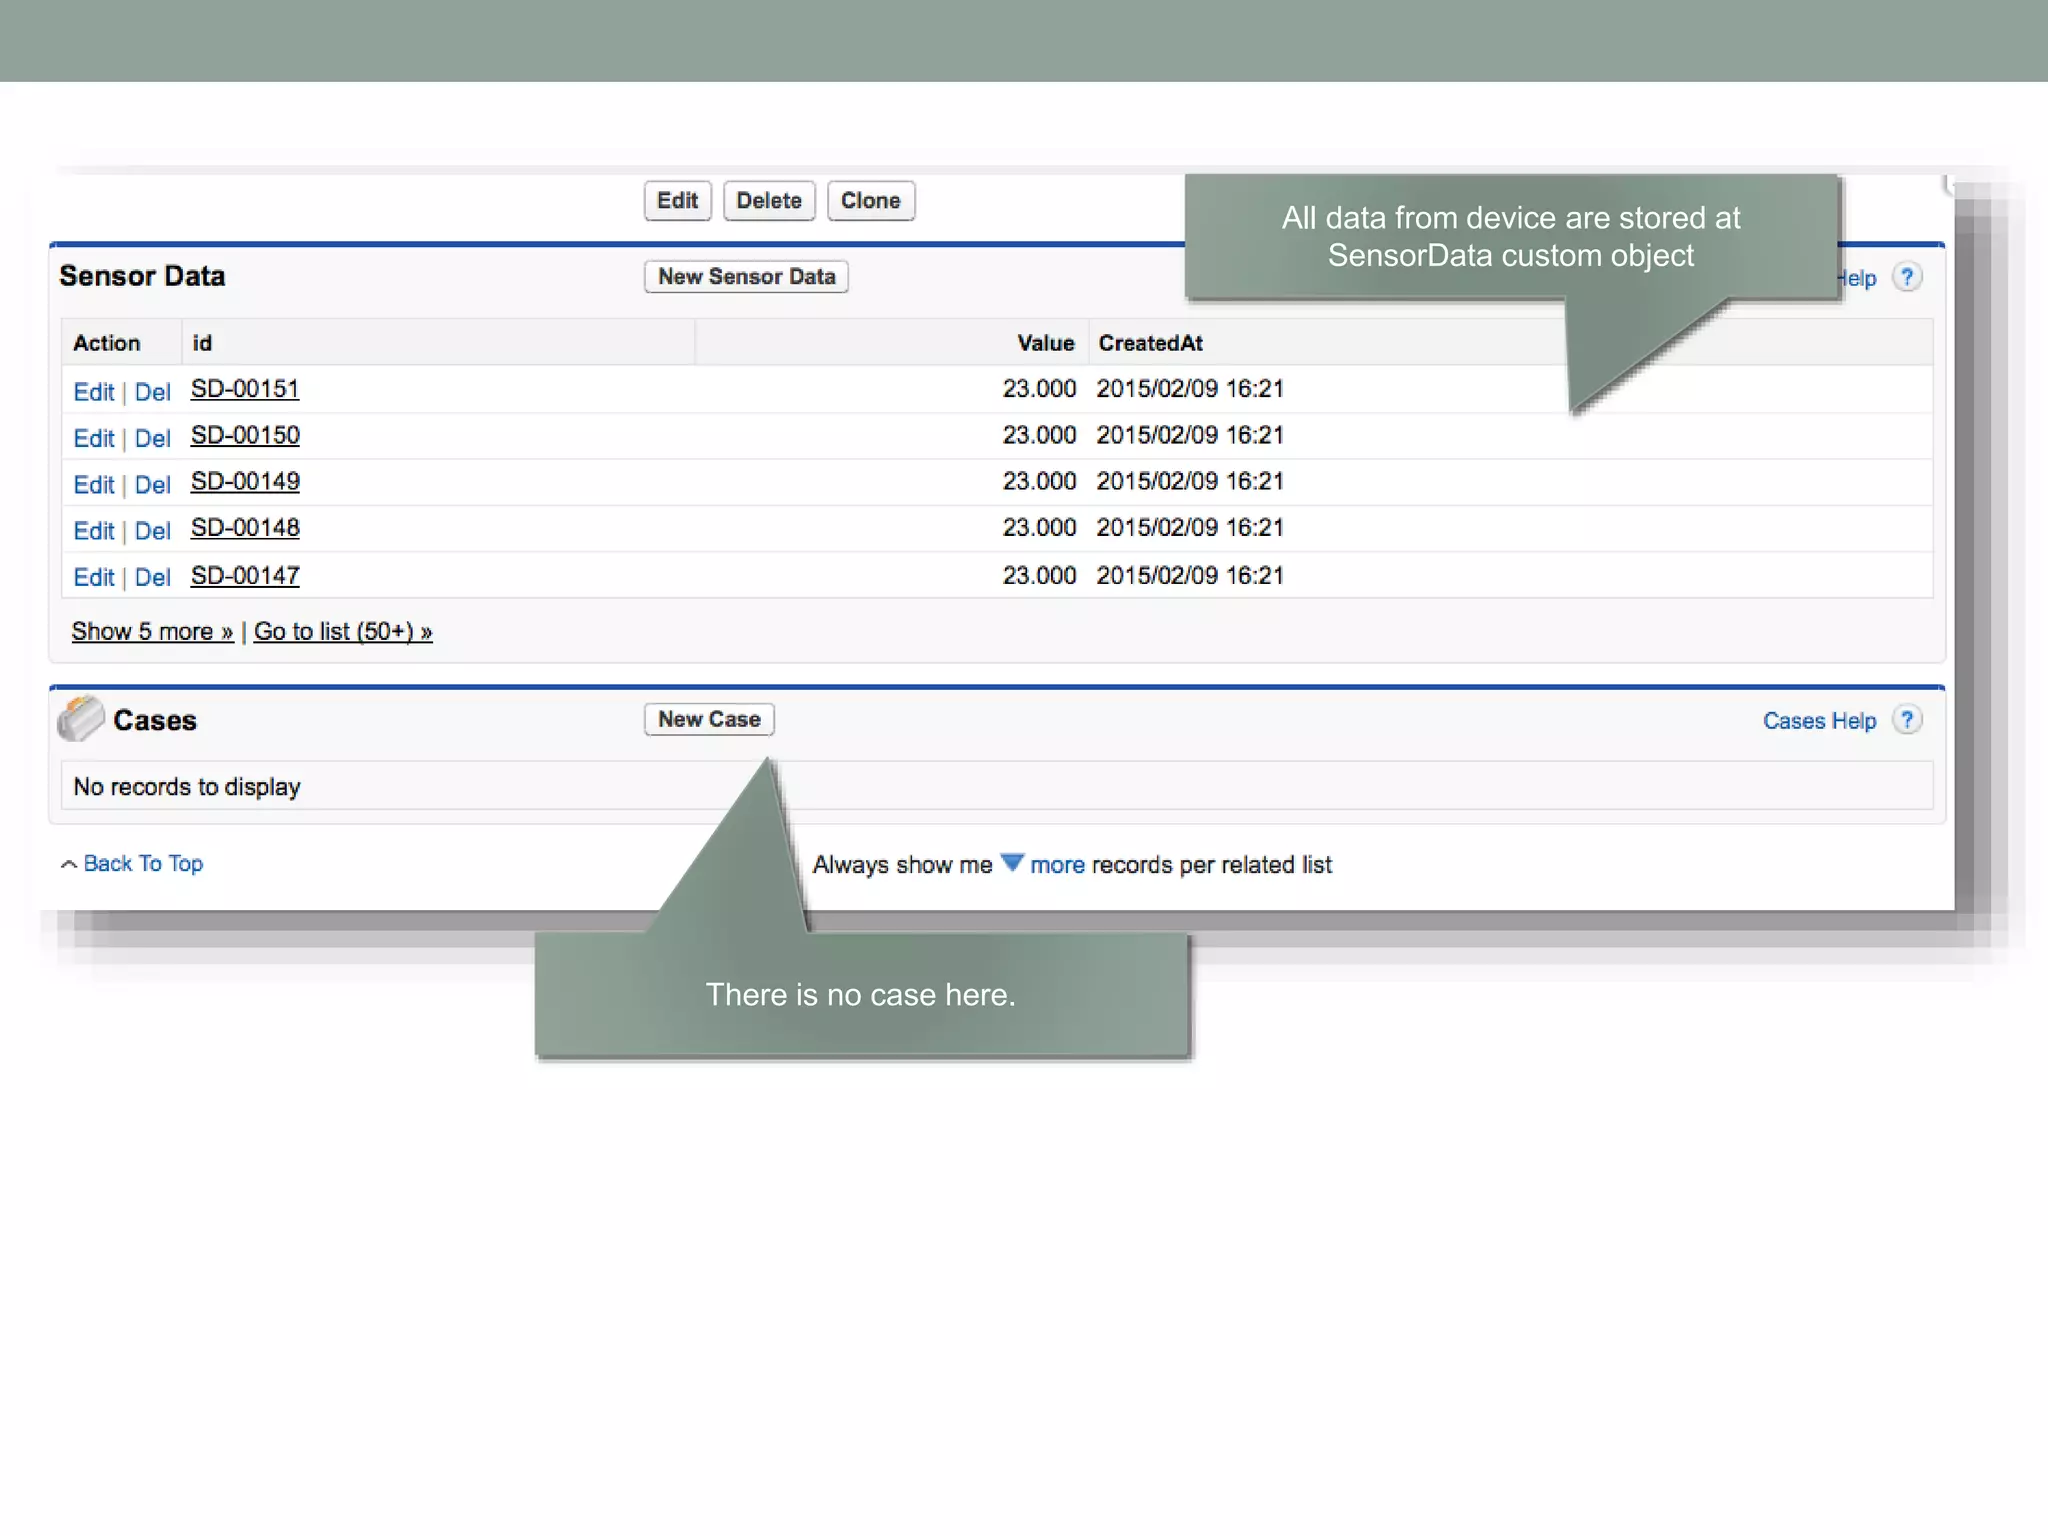Click 'more' records per related list link
2048x1536 pixels.
coord(1057,865)
